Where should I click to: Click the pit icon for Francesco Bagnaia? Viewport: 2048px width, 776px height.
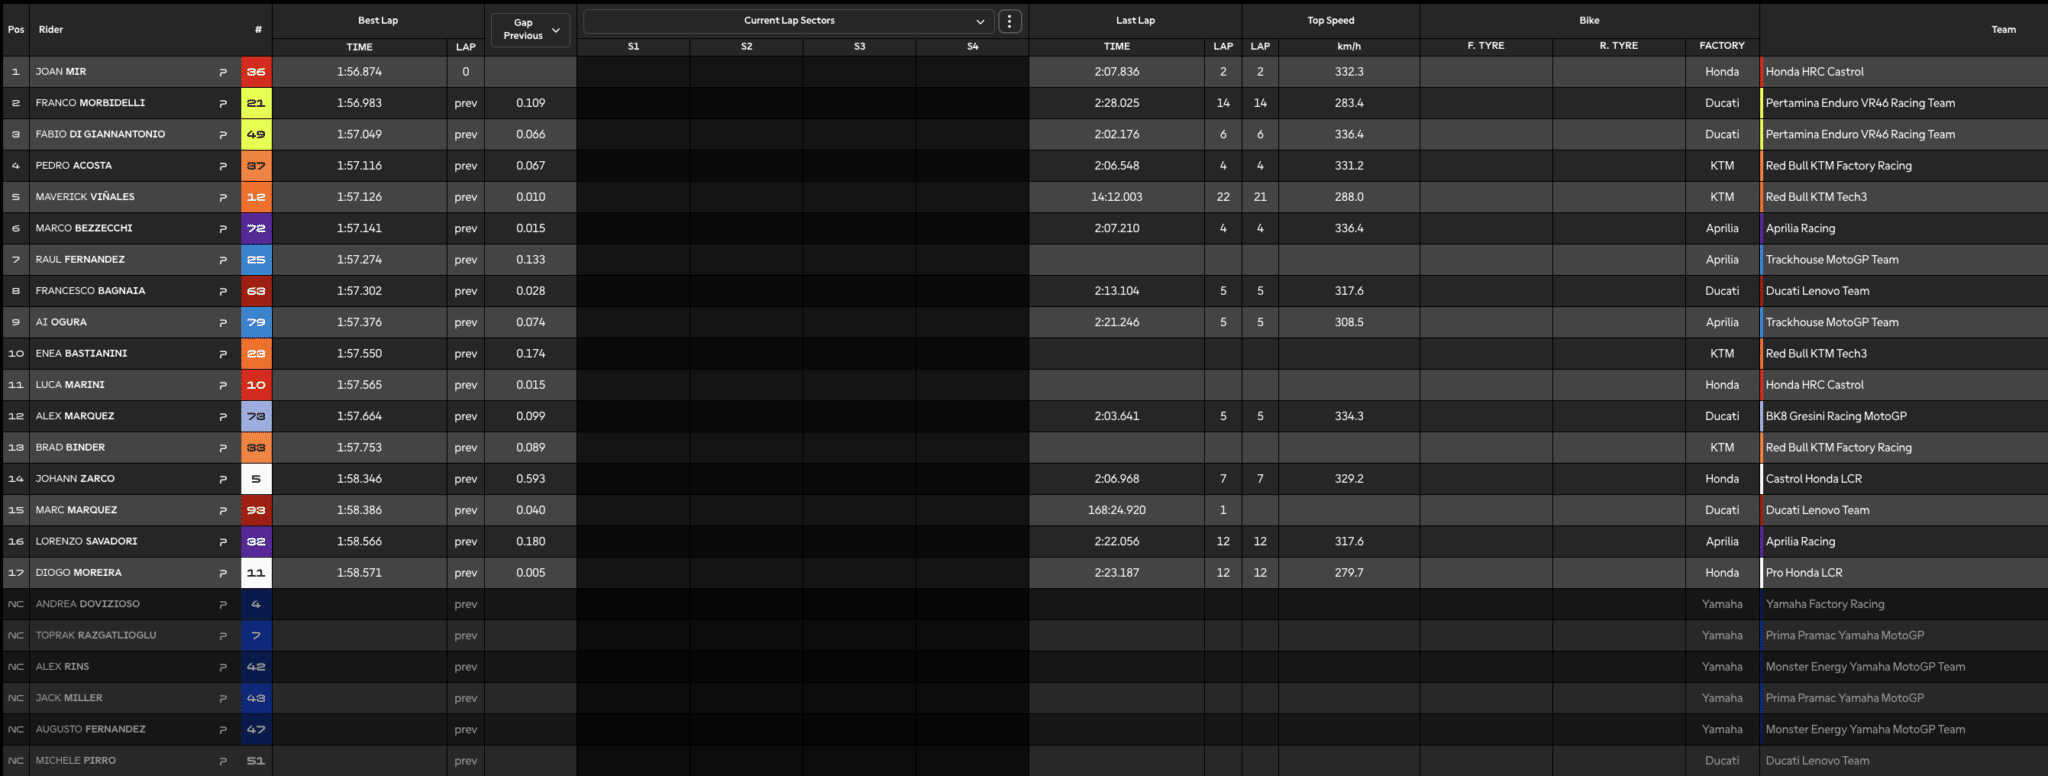pos(223,291)
